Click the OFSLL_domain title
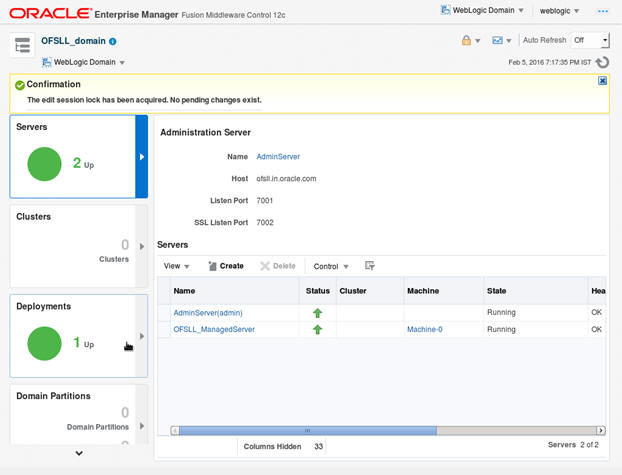The image size is (622, 475). (x=73, y=41)
